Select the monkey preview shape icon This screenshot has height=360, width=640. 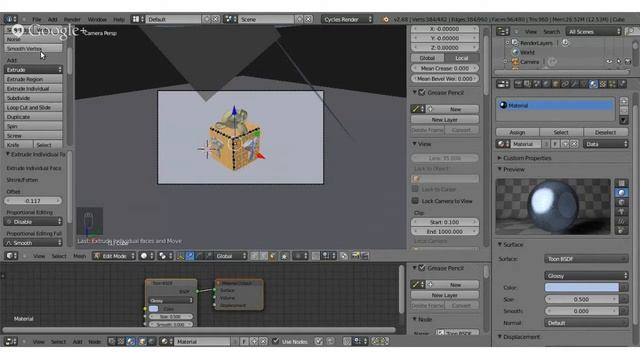(621, 211)
